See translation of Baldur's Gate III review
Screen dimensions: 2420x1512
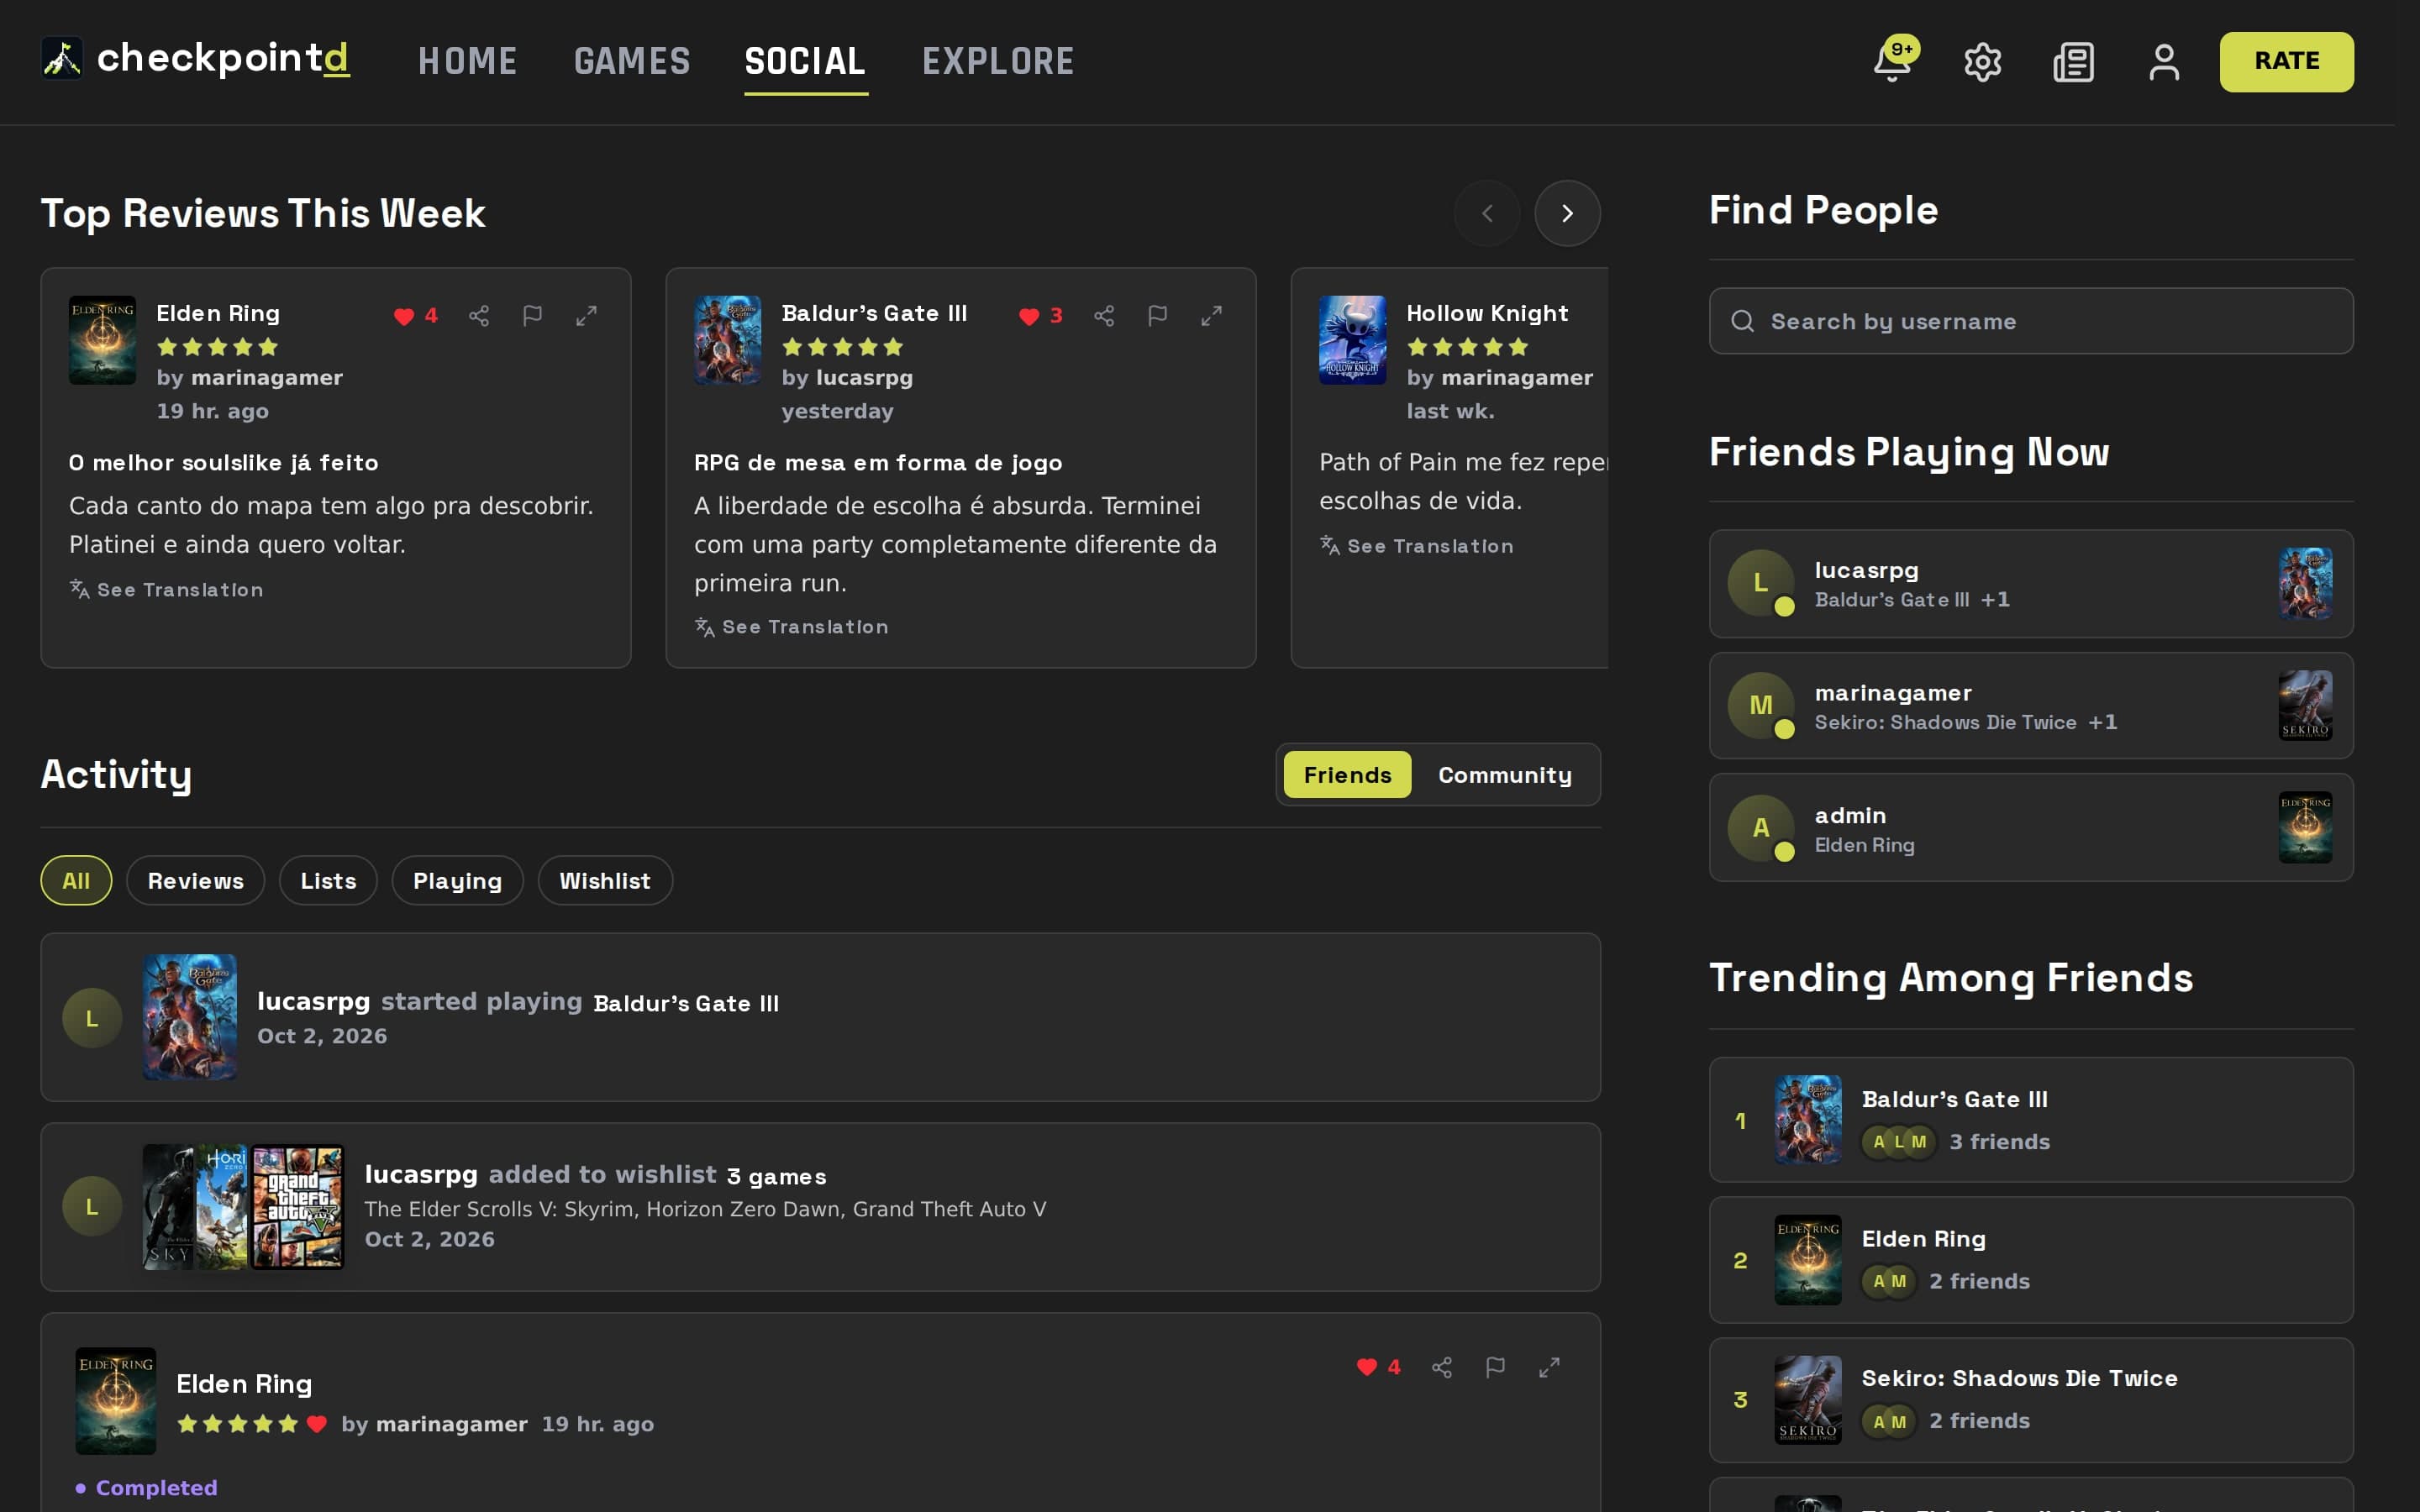pyautogui.click(x=791, y=627)
